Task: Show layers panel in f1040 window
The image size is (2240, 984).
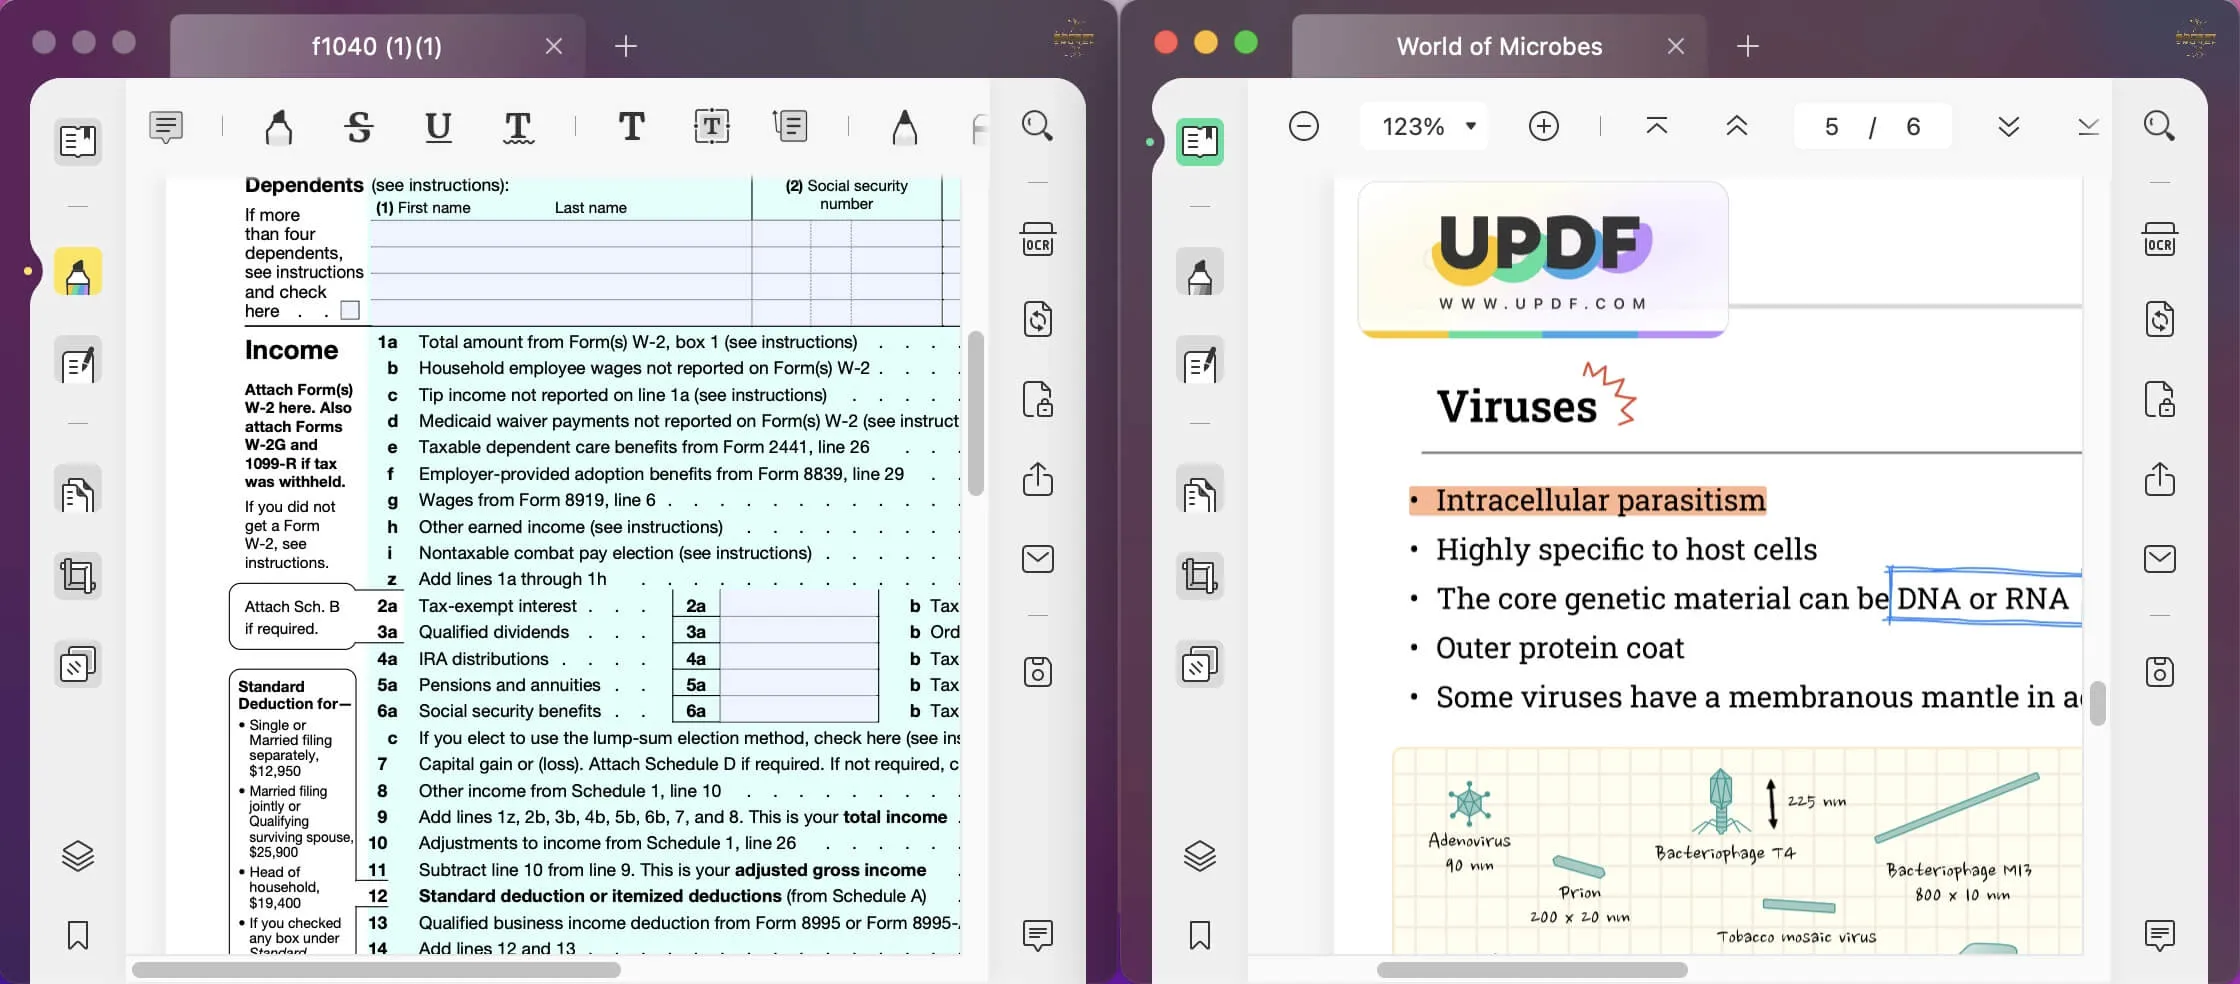Action: coord(78,856)
